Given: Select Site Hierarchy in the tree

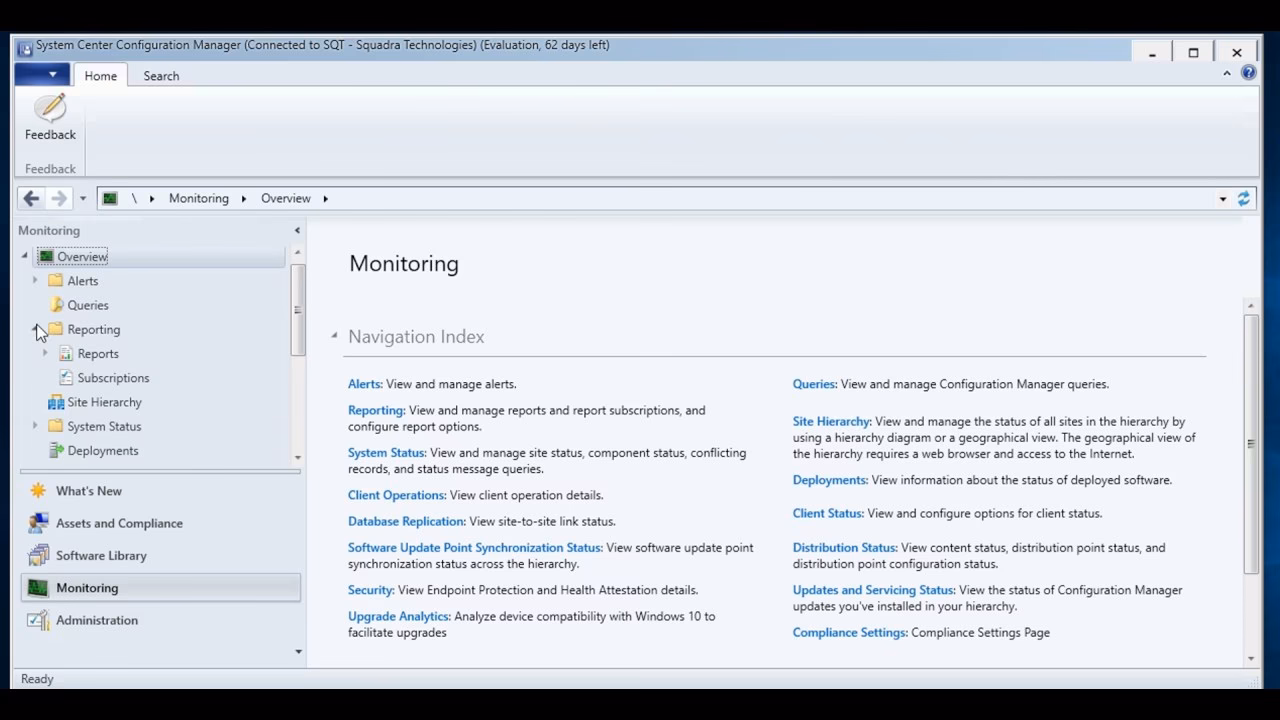Looking at the screenshot, I should point(104,402).
